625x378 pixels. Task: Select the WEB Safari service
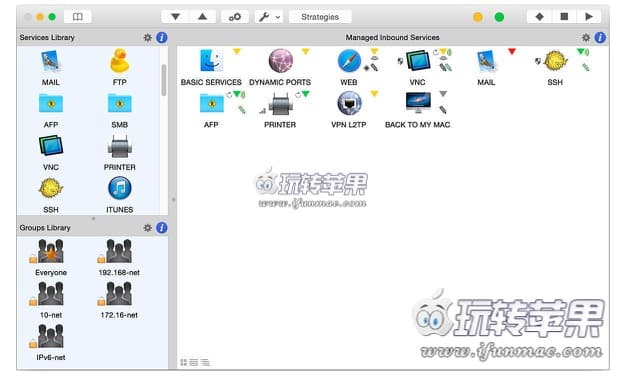pos(349,61)
